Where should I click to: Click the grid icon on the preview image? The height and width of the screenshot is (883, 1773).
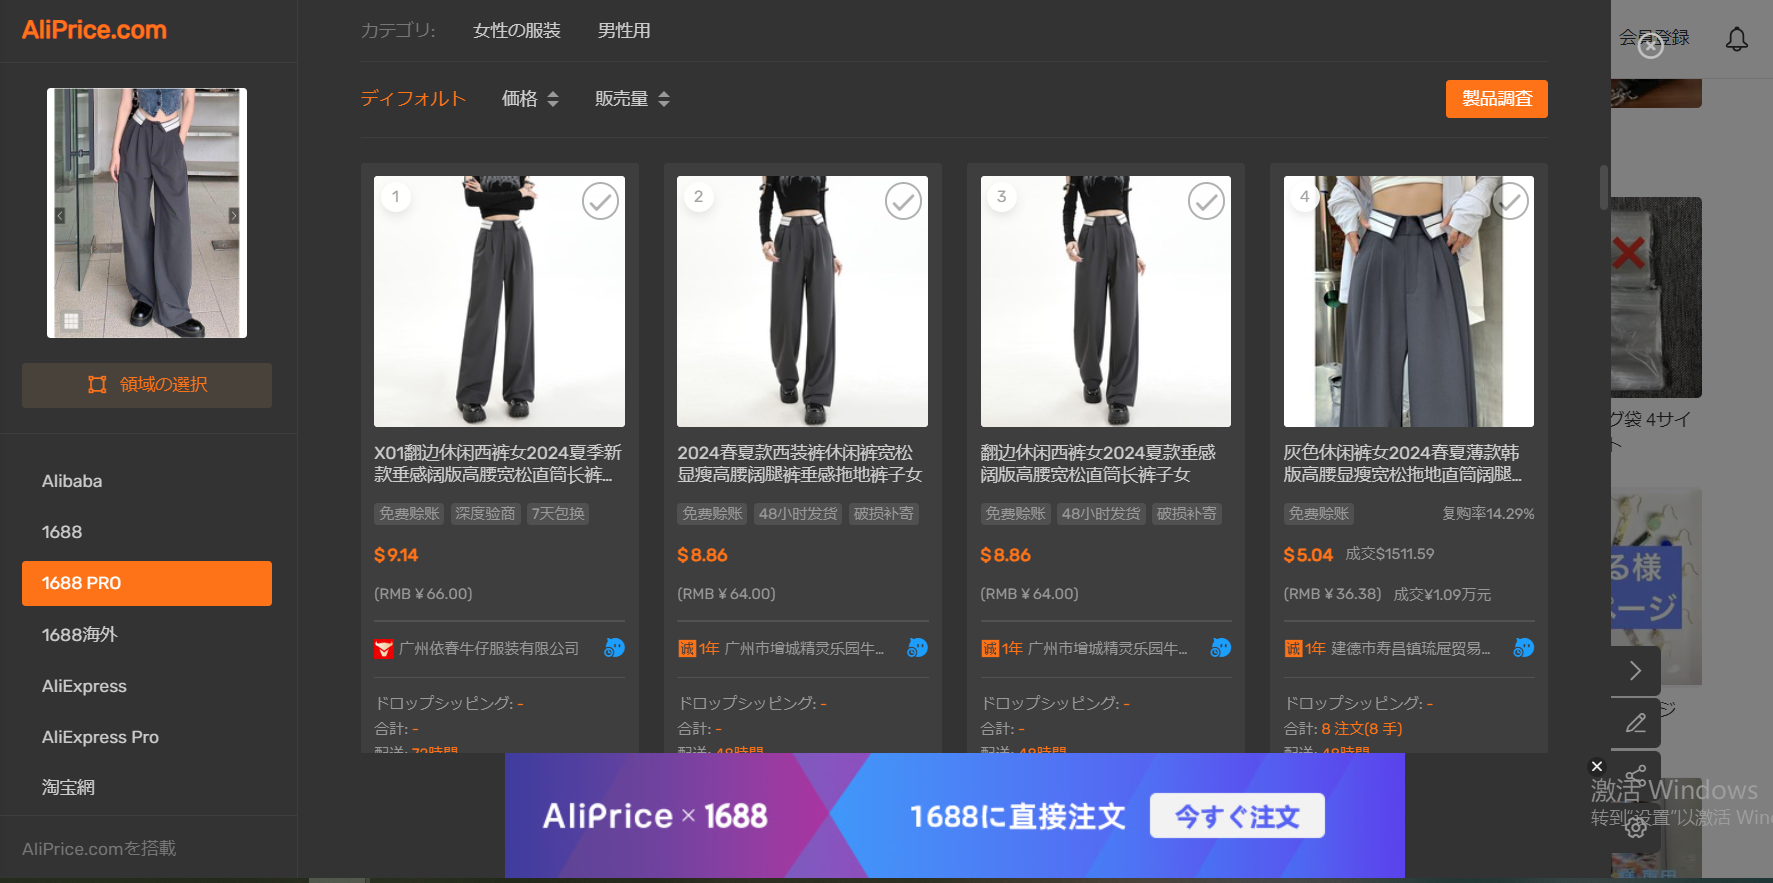71,321
